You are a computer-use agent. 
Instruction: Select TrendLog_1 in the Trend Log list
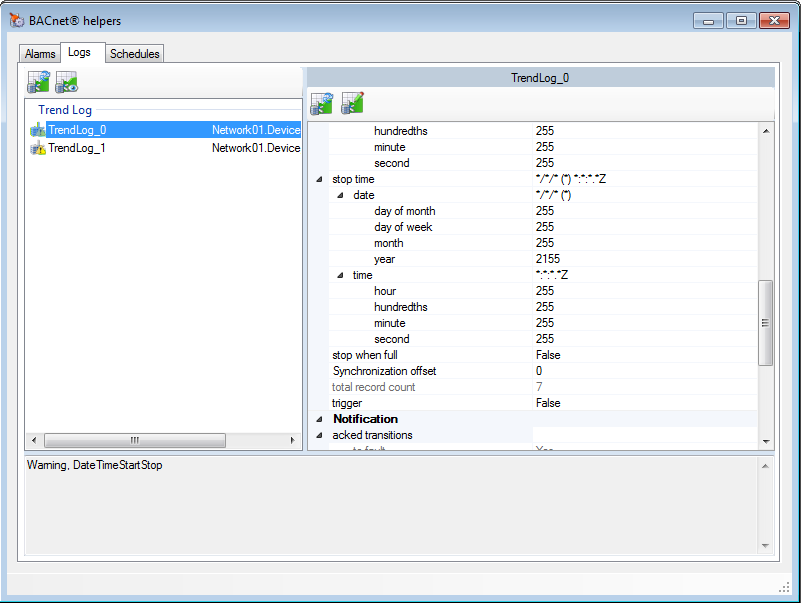(x=78, y=148)
